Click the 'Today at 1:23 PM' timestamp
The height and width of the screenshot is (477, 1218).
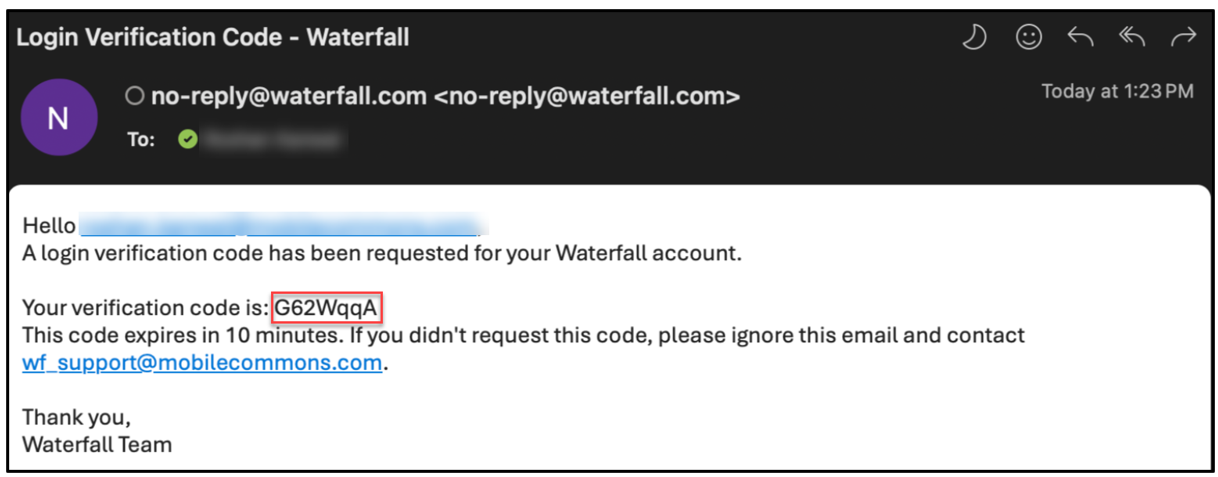click(1117, 92)
